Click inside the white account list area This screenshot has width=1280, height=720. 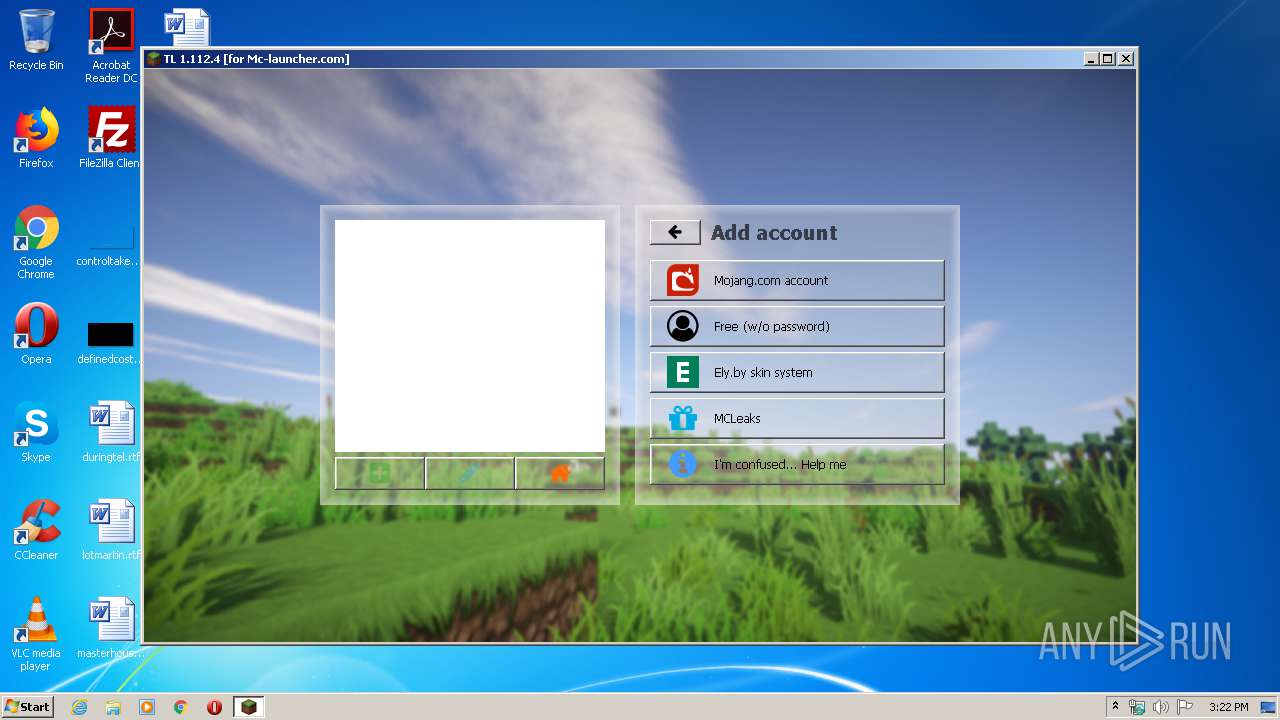[470, 336]
